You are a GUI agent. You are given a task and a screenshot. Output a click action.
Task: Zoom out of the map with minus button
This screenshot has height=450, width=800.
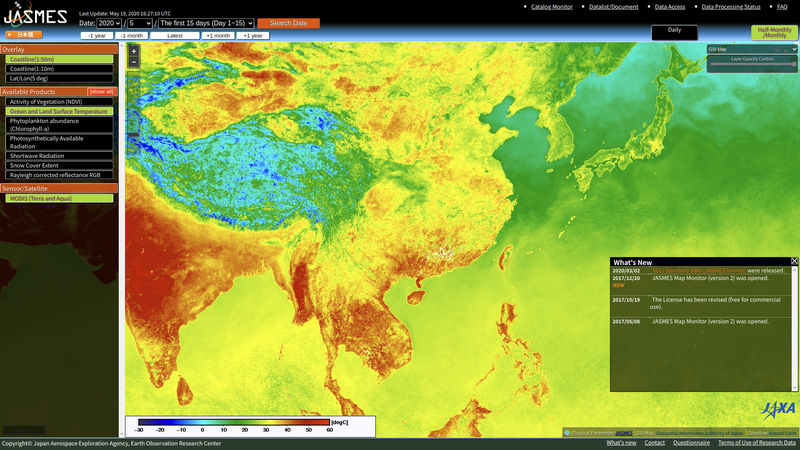pos(134,62)
